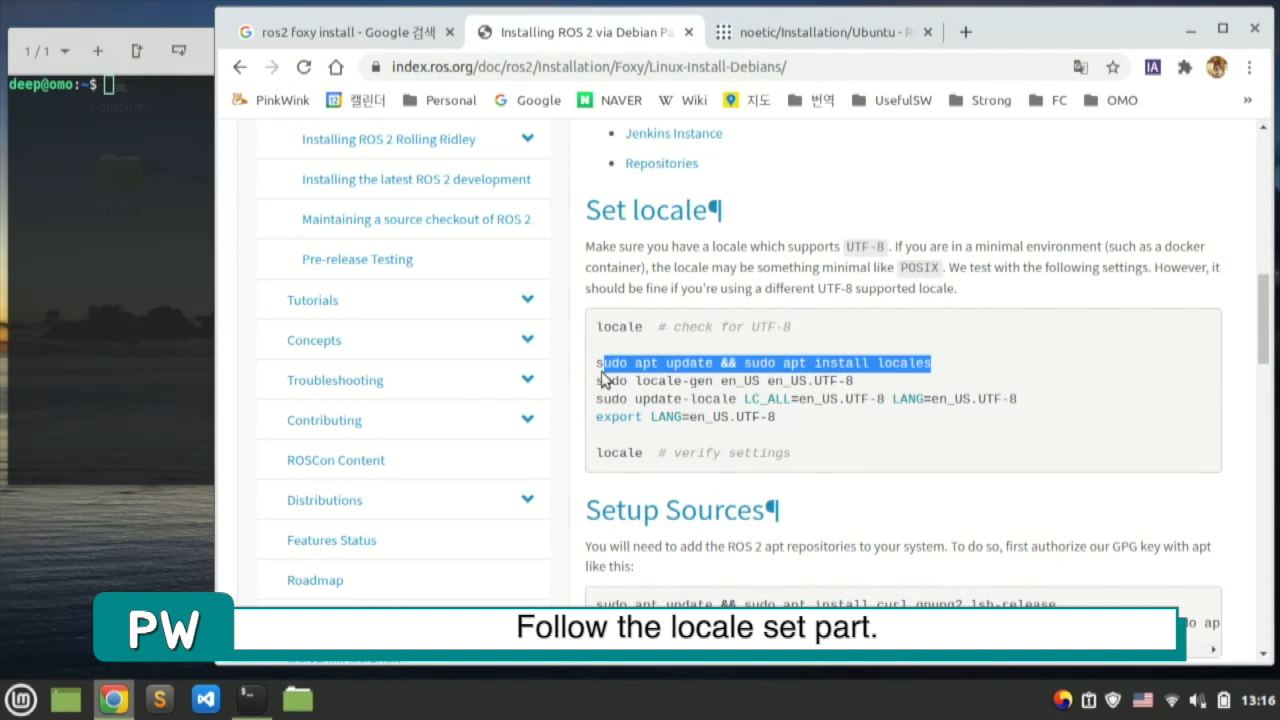Open the PinkWink bookmark
The width and height of the screenshot is (1280, 720).
(271, 100)
